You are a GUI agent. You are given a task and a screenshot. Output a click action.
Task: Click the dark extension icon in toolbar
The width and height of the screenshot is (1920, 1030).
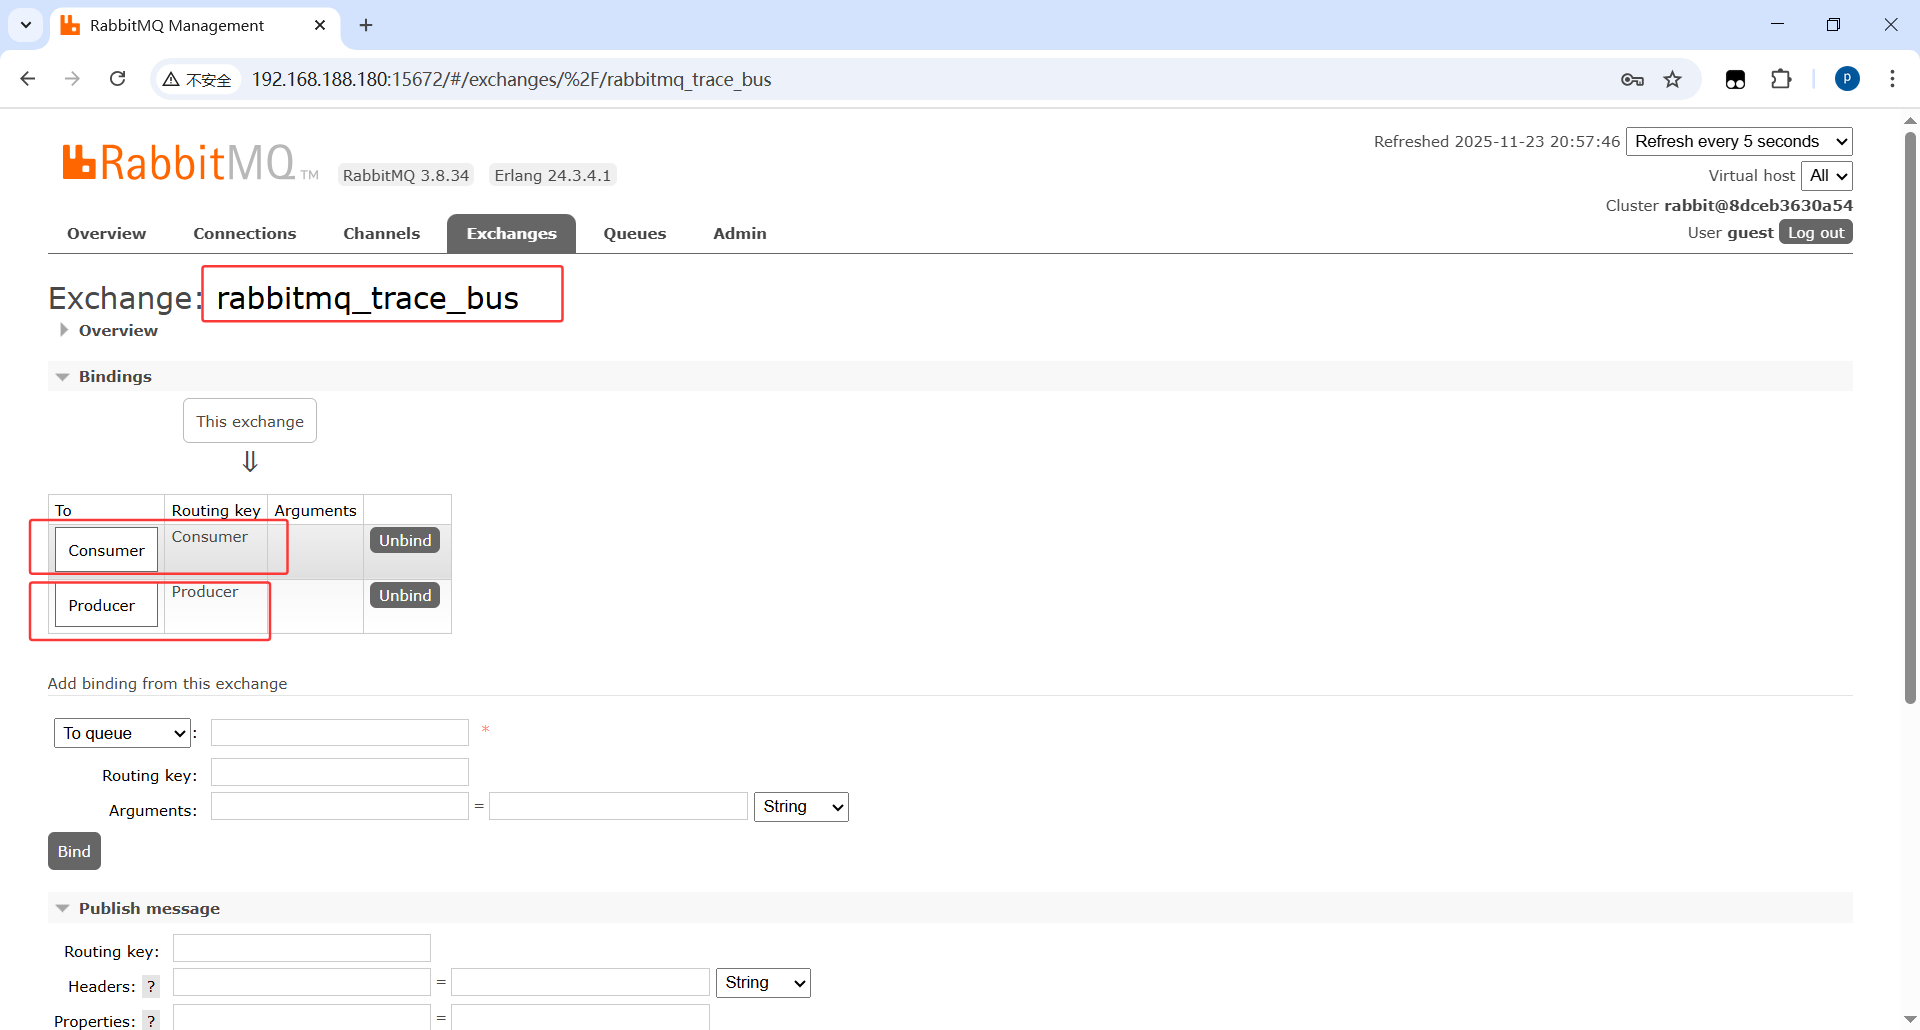click(x=1735, y=79)
